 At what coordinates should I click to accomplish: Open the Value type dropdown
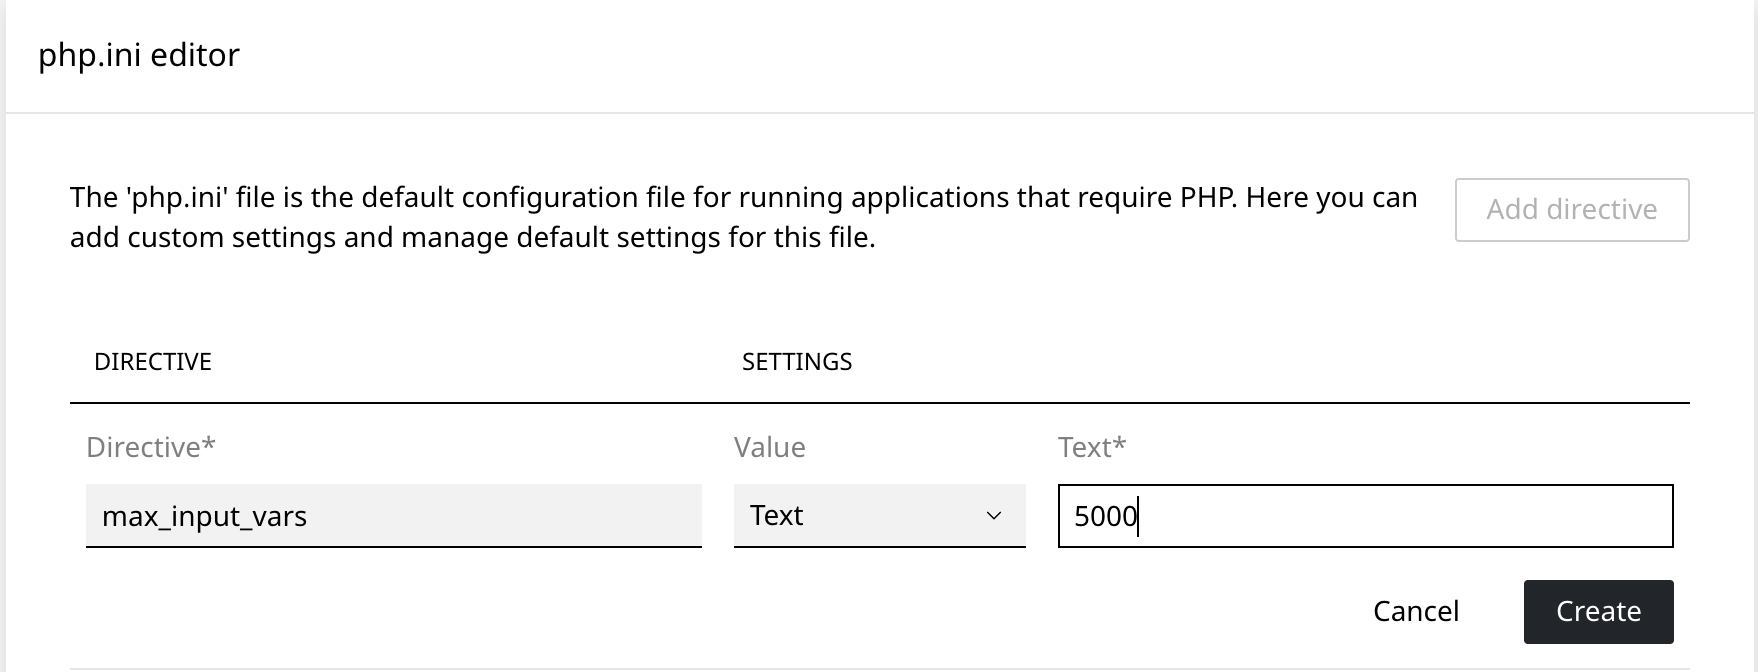(879, 516)
